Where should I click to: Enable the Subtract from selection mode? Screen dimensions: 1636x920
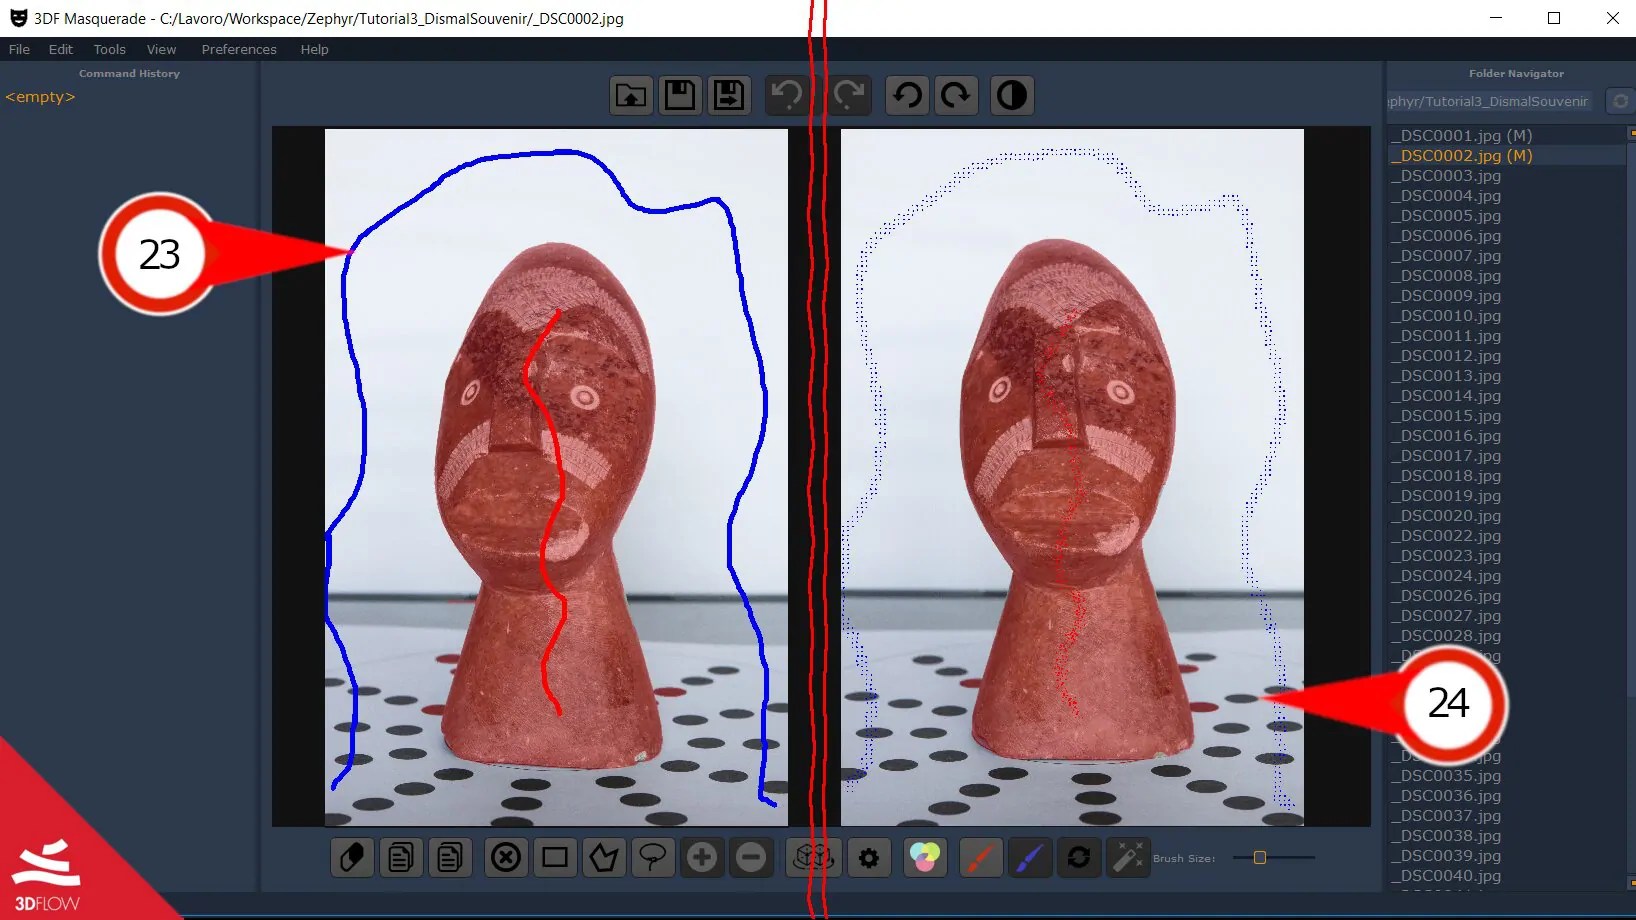tap(752, 858)
